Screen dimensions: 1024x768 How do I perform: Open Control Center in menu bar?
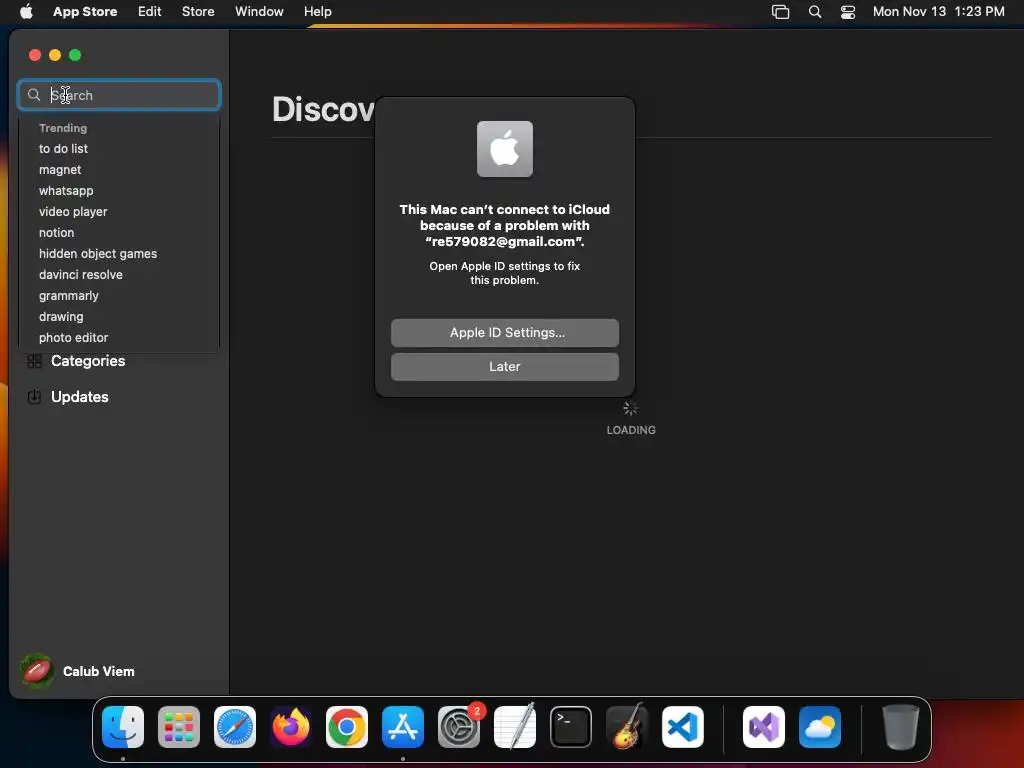coord(848,12)
